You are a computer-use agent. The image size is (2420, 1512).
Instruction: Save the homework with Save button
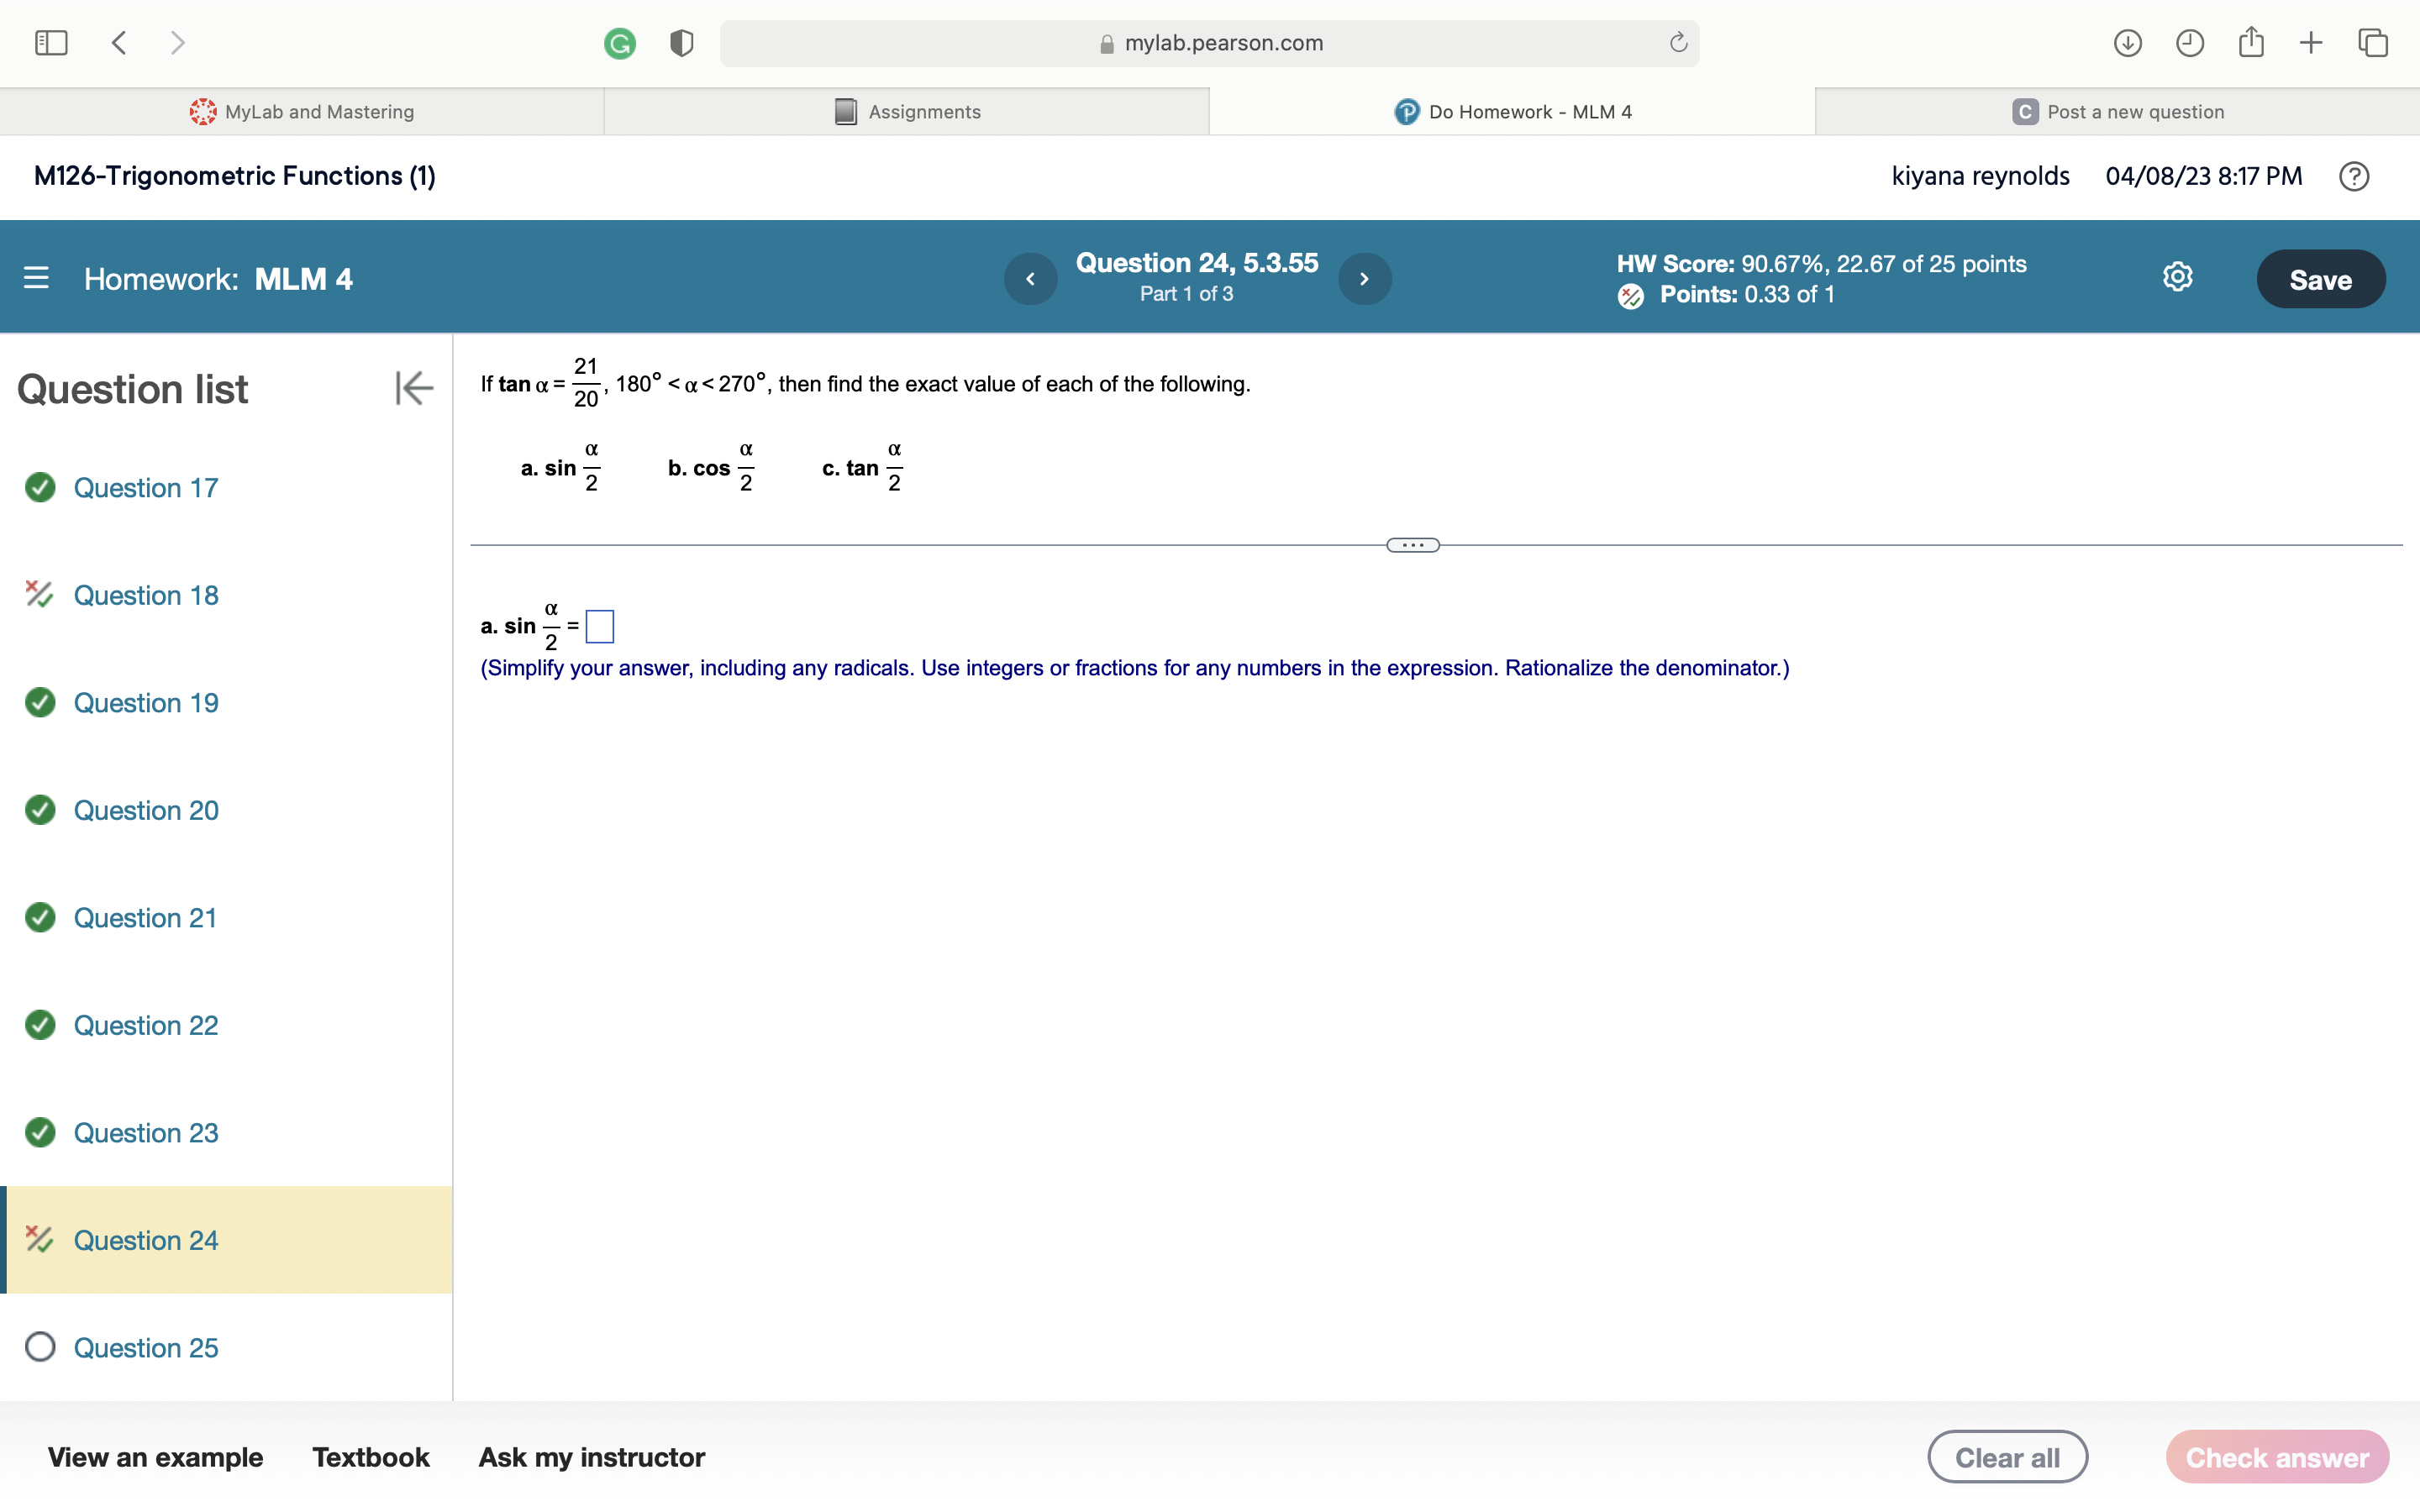click(2321, 279)
